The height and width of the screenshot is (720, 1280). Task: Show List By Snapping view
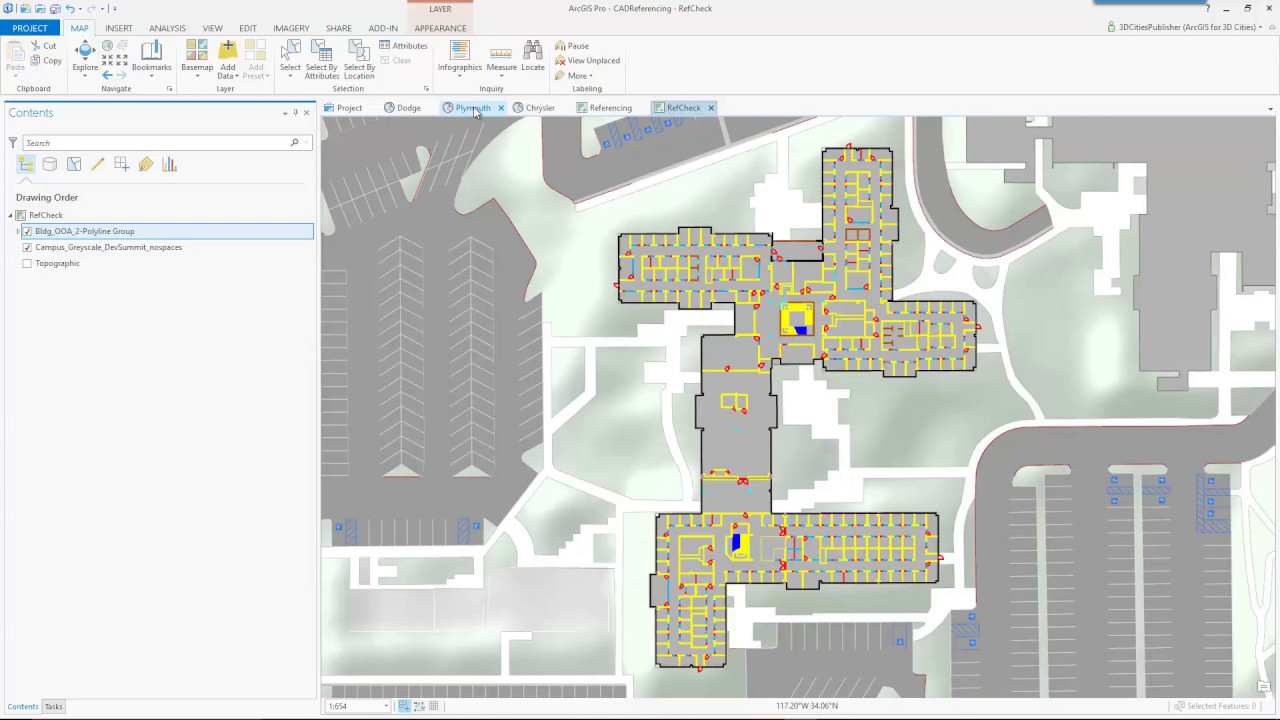[x=122, y=165]
